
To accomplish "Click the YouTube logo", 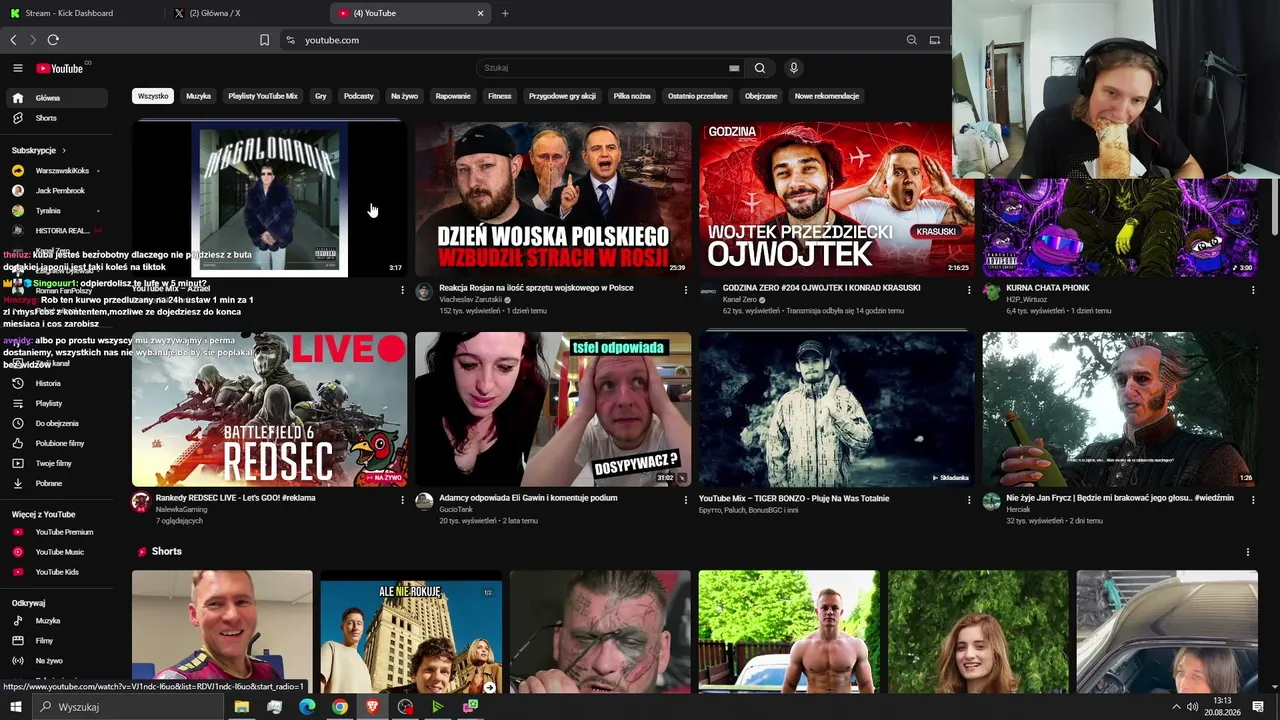I will [x=60, y=68].
